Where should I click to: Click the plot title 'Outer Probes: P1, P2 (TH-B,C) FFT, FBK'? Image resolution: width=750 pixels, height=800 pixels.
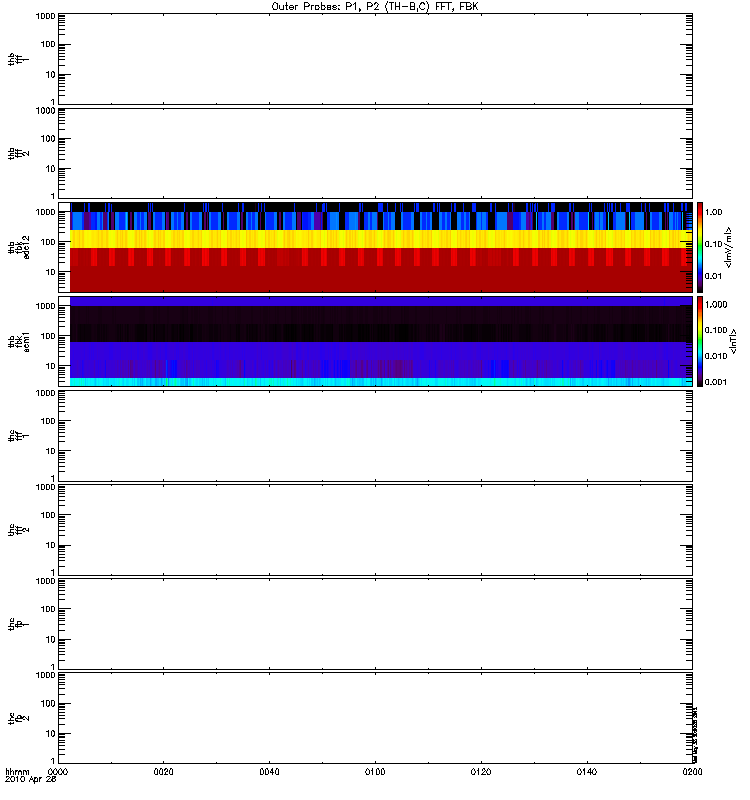point(375,7)
